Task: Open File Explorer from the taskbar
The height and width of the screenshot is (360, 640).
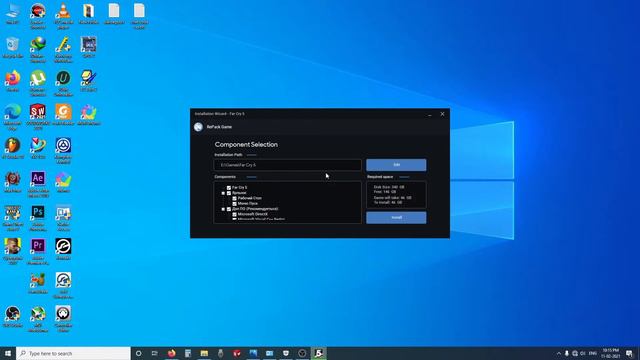Action: click(x=204, y=353)
